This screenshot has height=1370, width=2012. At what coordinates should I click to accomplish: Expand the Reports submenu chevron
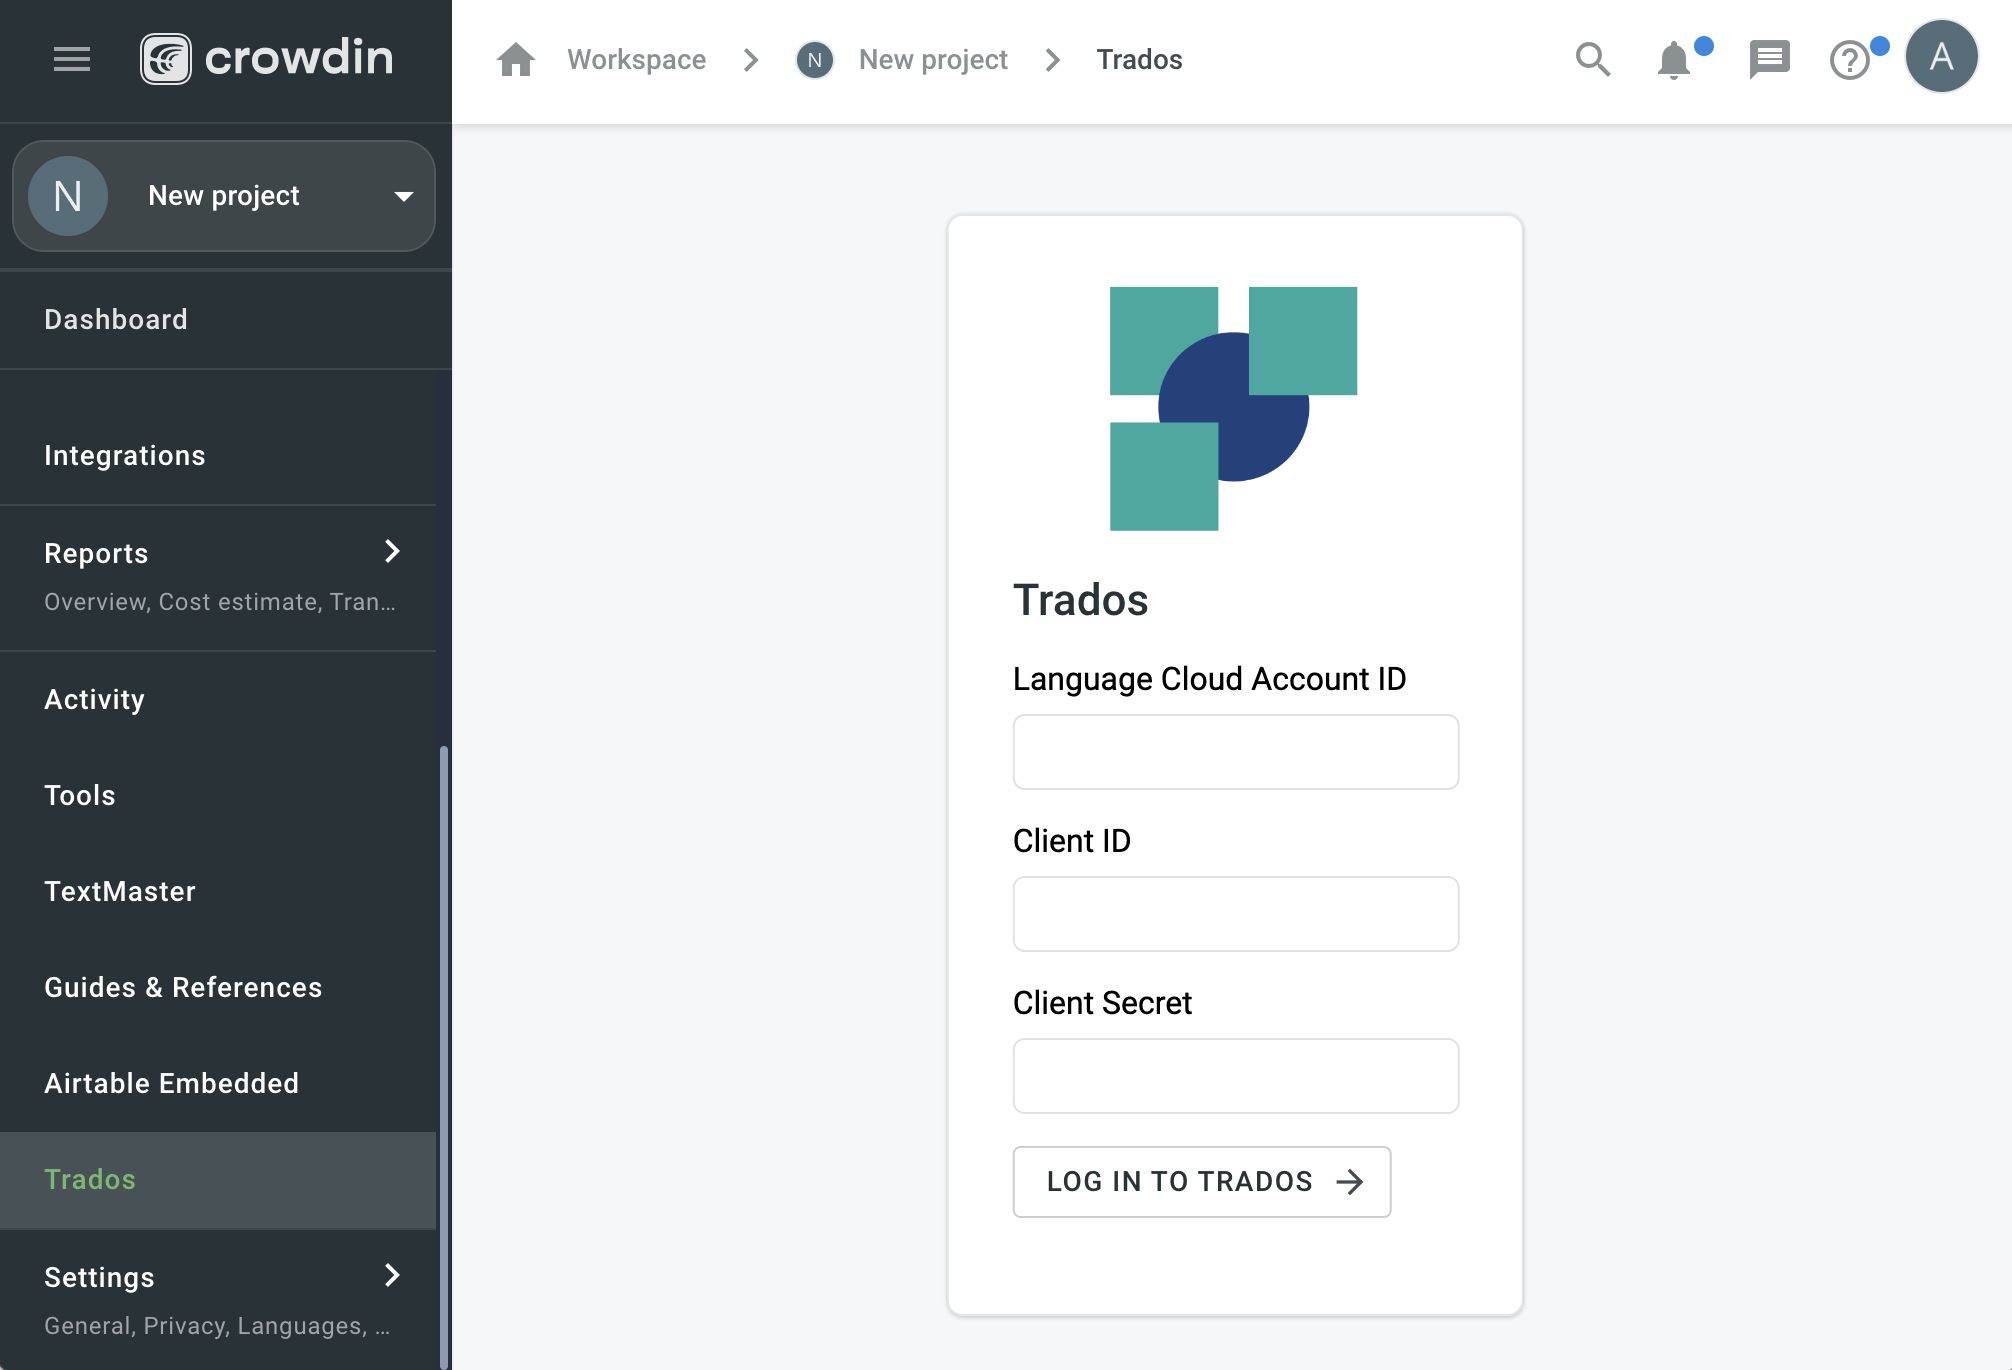tap(393, 551)
